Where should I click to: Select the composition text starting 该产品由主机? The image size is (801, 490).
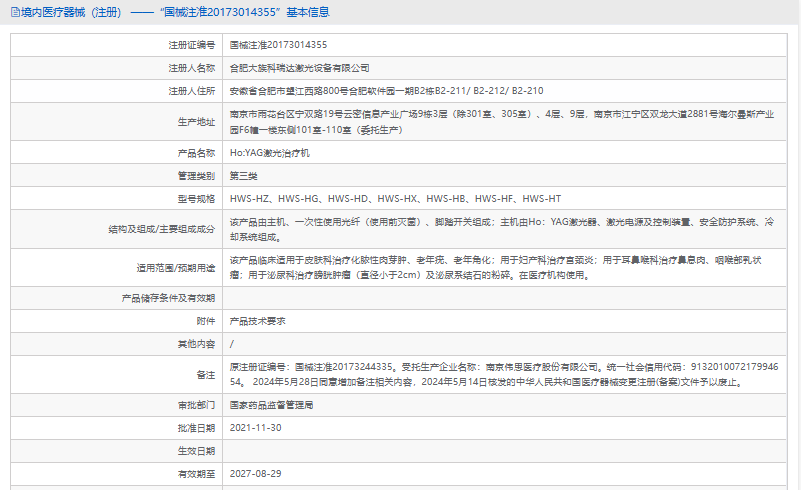click(x=502, y=229)
